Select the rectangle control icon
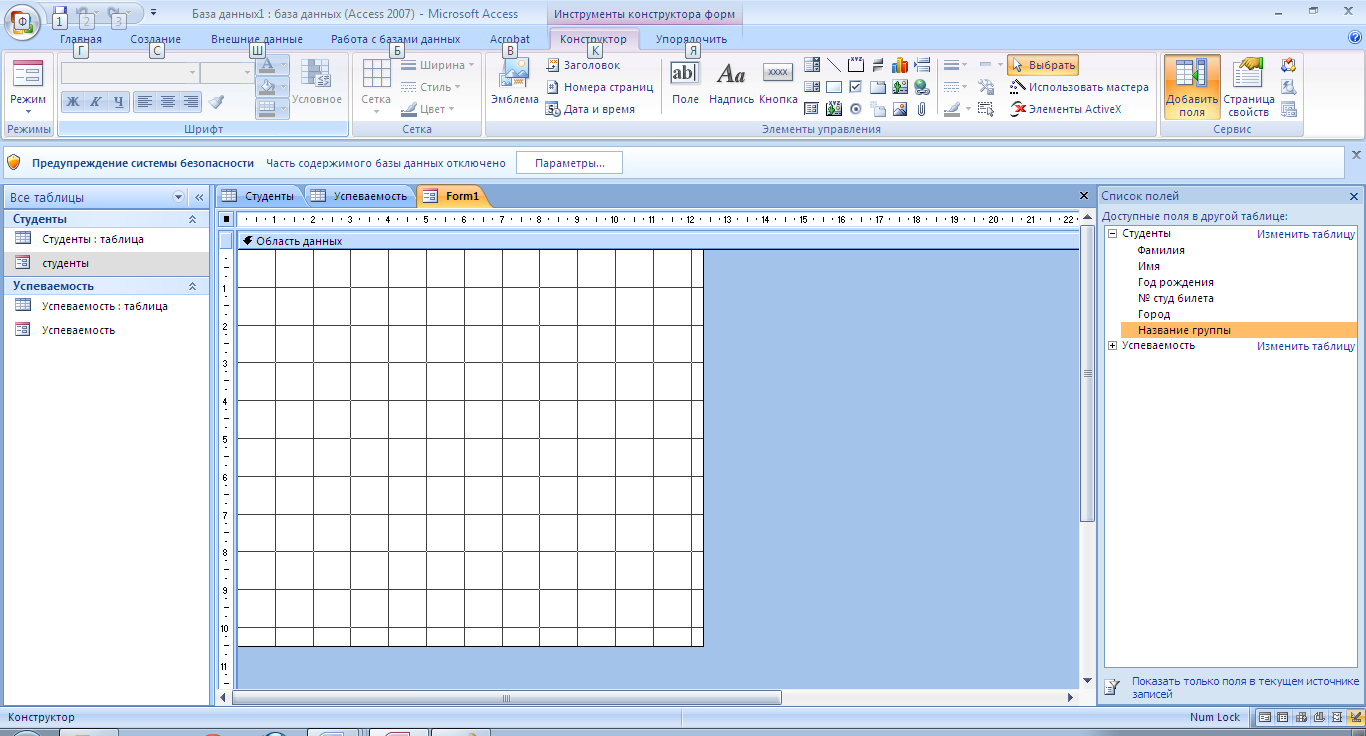This screenshot has height=736, width=1366. 834,87
